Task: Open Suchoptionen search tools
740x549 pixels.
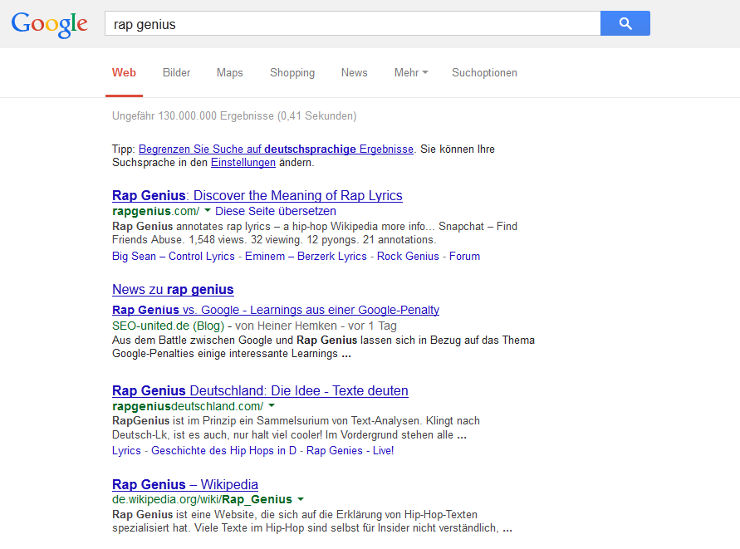Action: tap(484, 73)
